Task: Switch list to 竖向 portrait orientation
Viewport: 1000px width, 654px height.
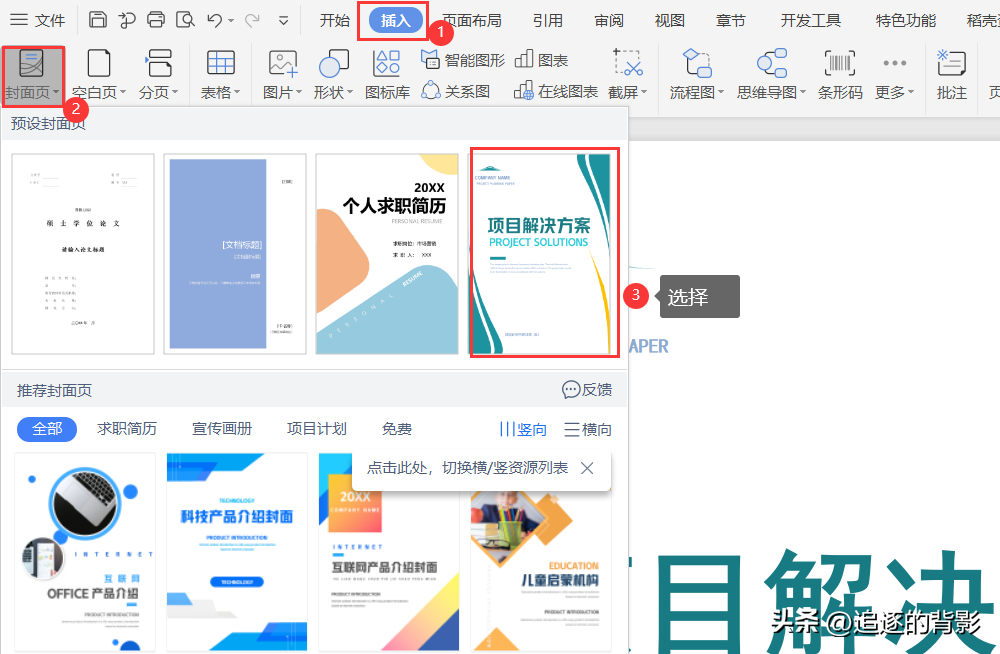Action: point(523,429)
